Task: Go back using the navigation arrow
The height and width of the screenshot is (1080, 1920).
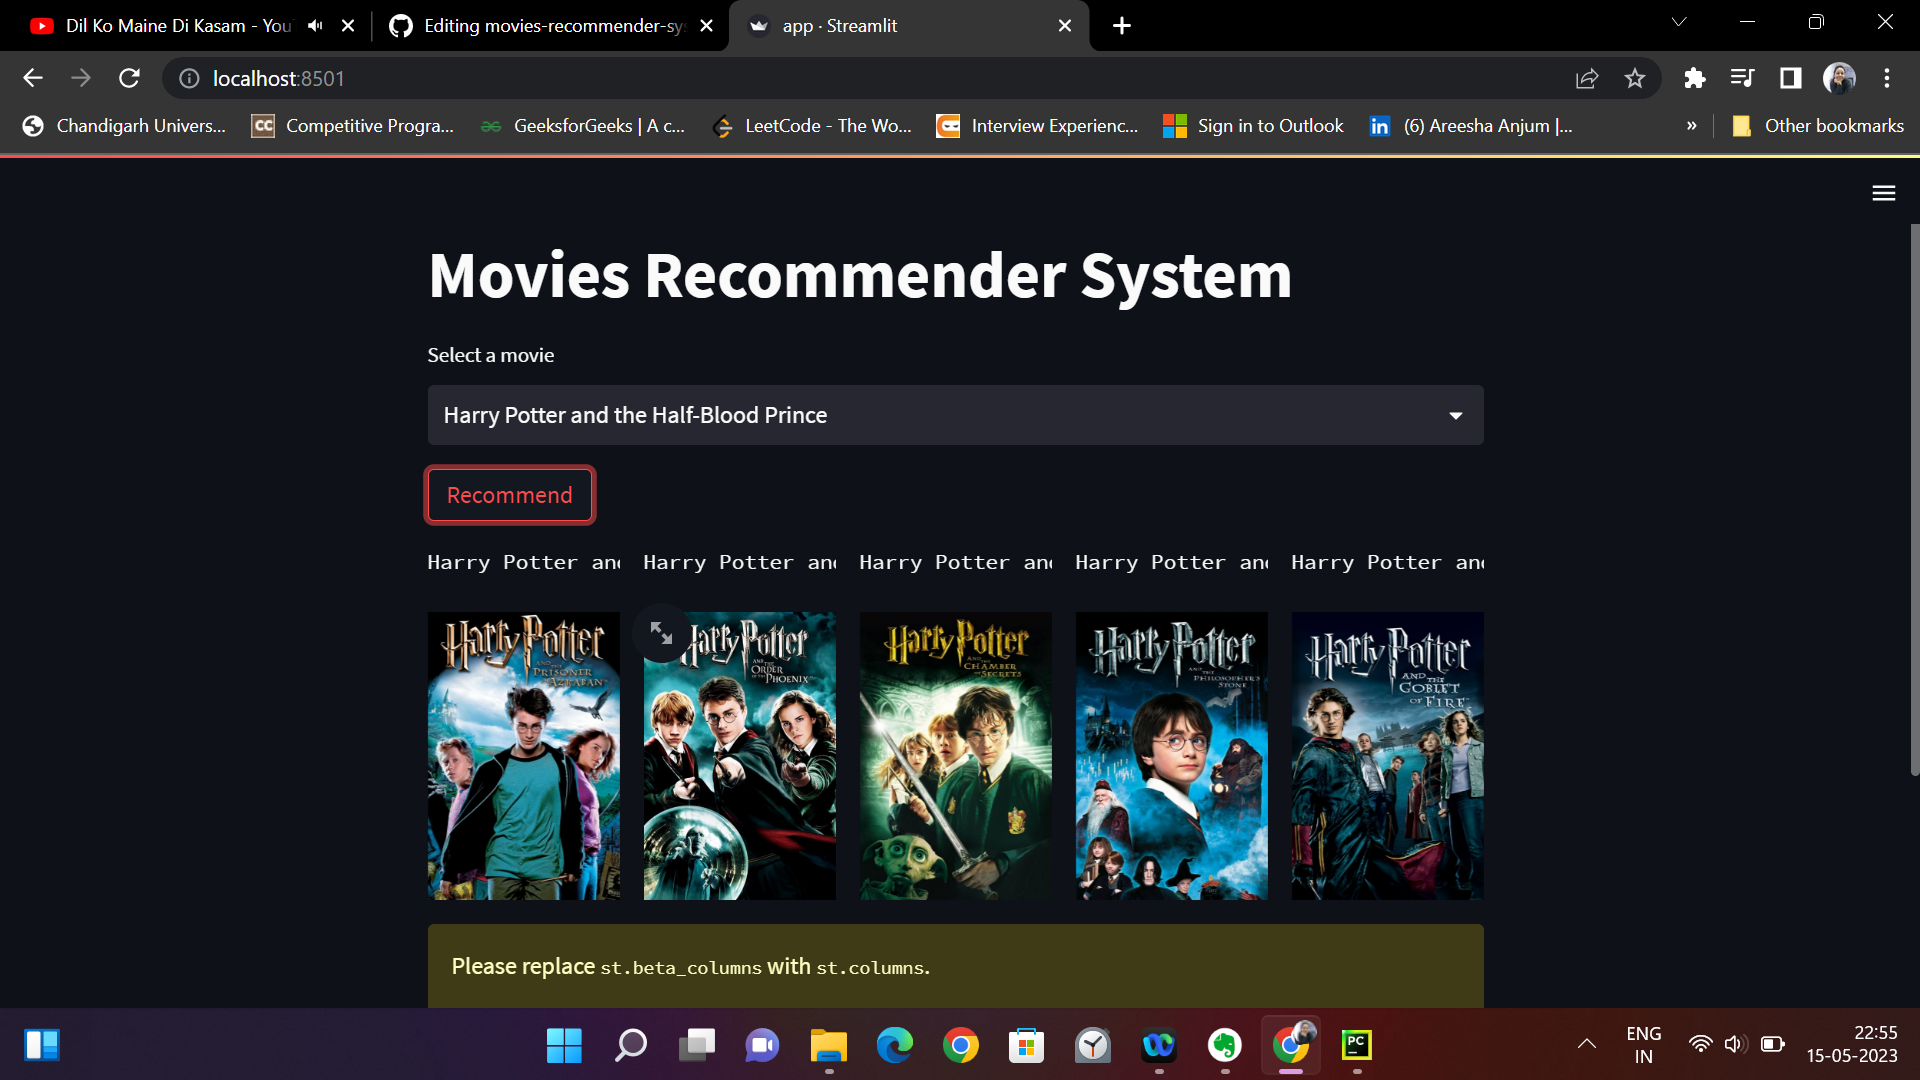Action: pos(33,78)
